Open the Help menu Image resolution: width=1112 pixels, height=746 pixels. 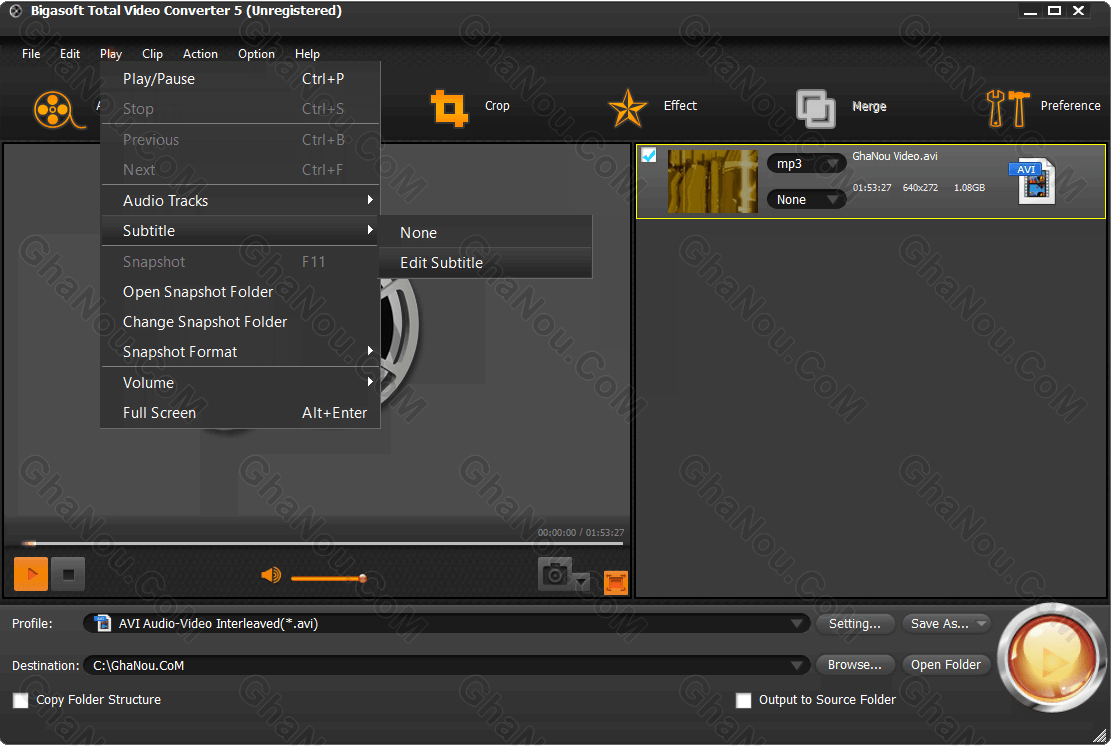click(x=307, y=54)
